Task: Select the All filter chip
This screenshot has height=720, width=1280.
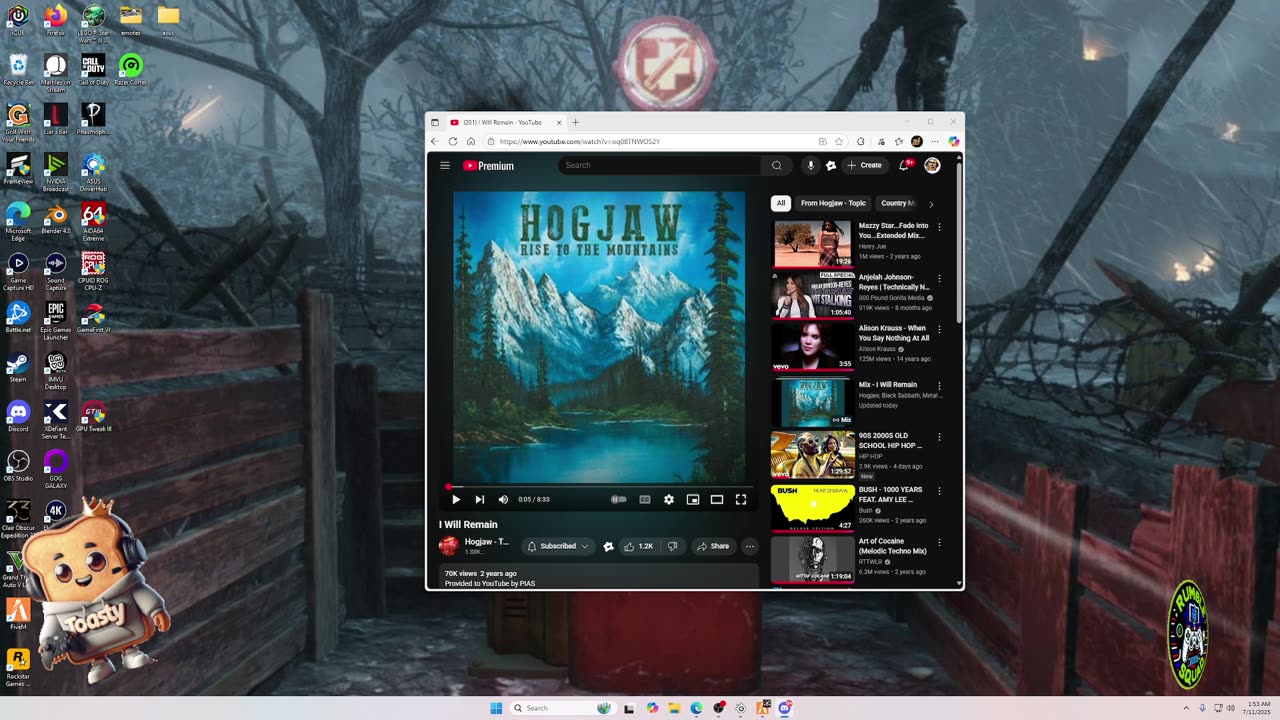Action: point(781,203)
